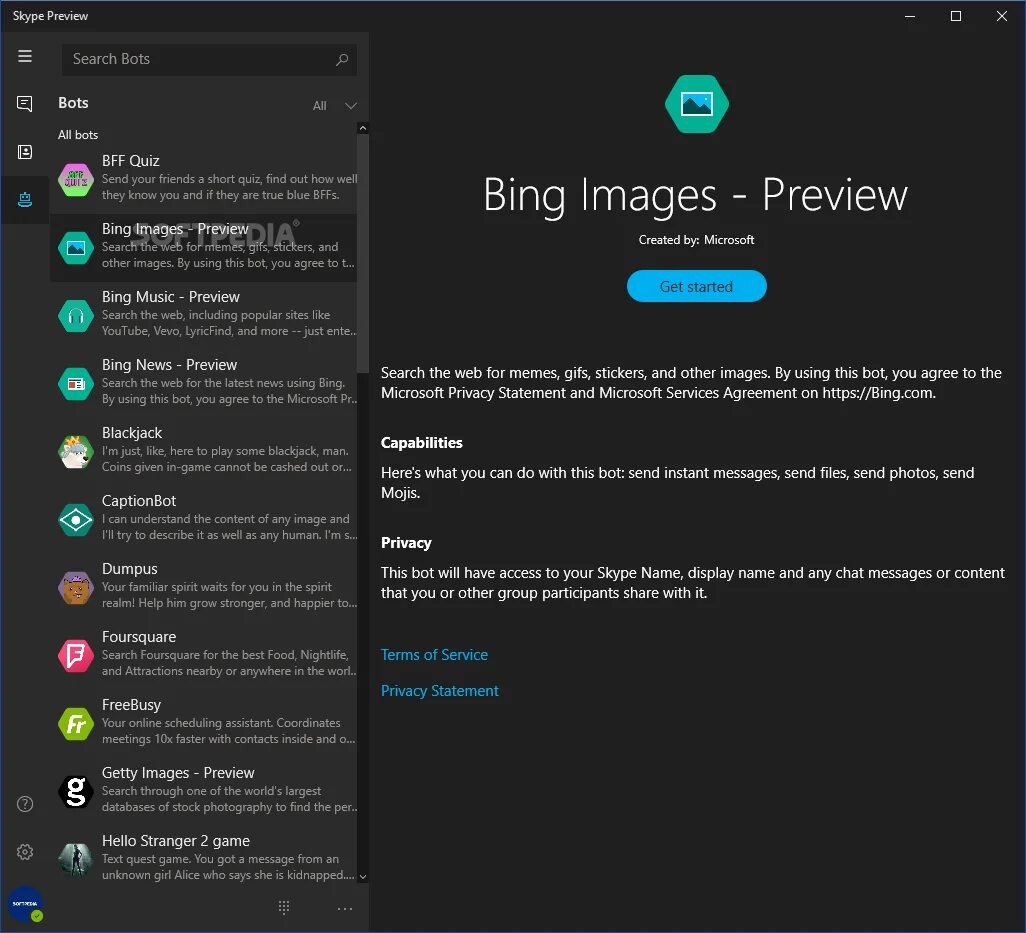Click the search magnifier icon

click(342, 60)
